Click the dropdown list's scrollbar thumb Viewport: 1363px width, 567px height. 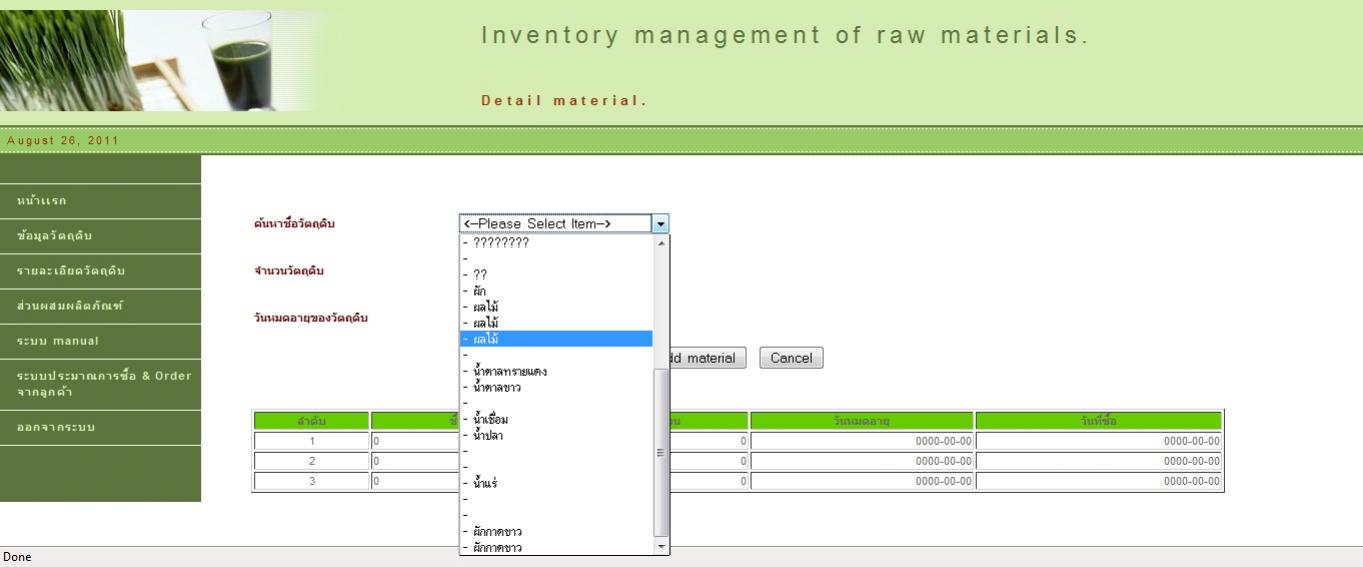[660, 453]
